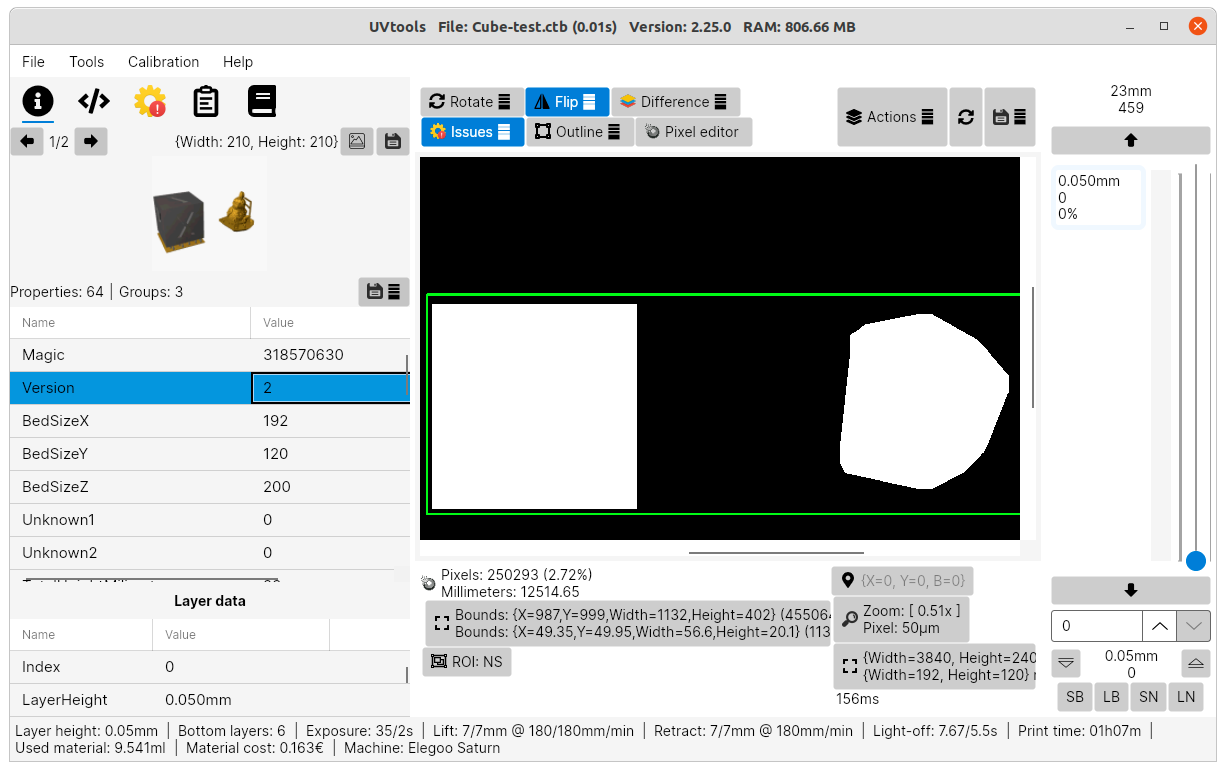1226x771 pixels.
Task: Open the file information tab icon
Action: tap(38, 101)
